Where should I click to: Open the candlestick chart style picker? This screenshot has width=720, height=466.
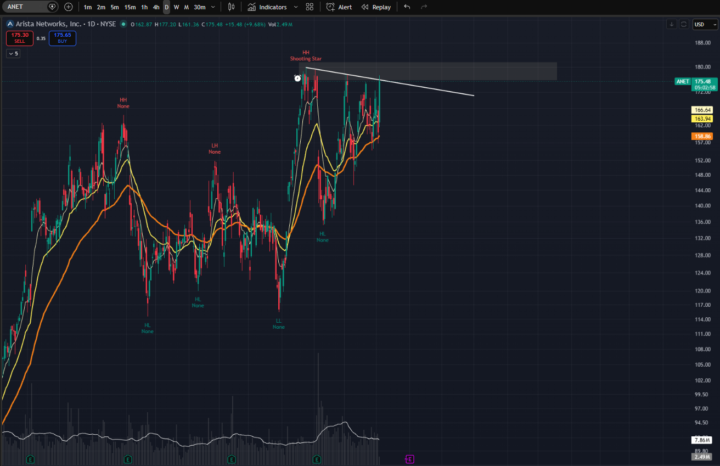(231, 7)
